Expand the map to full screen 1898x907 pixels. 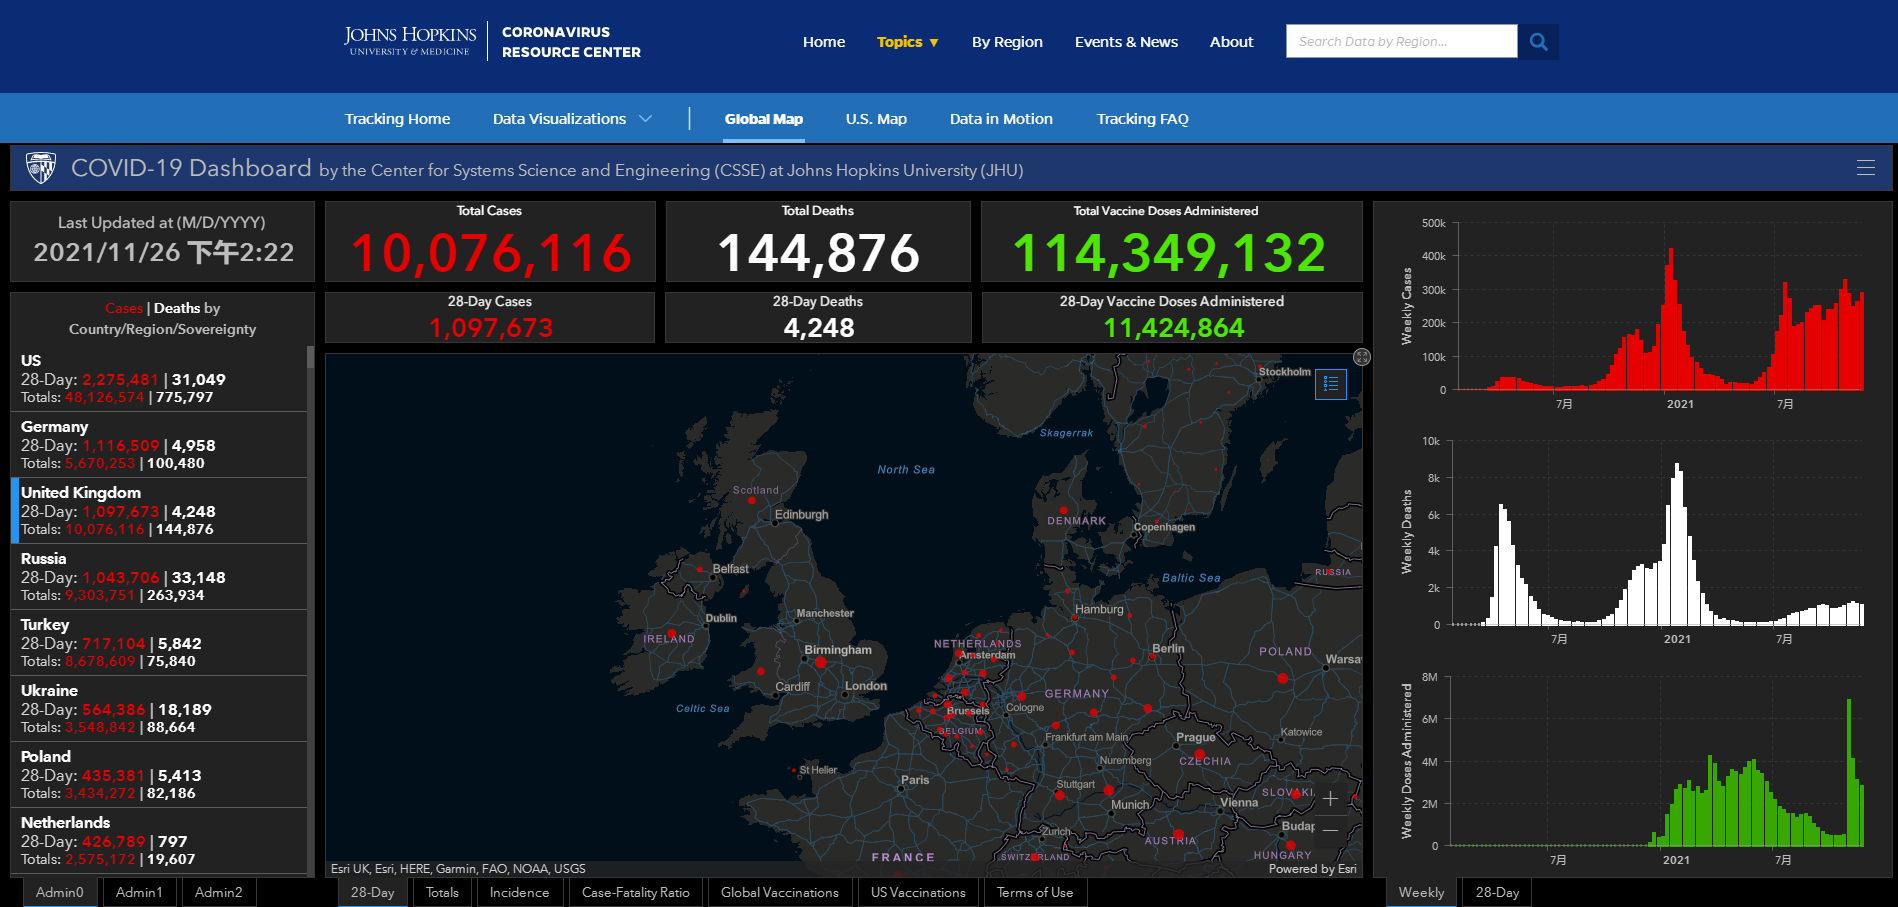(1361, 357)
